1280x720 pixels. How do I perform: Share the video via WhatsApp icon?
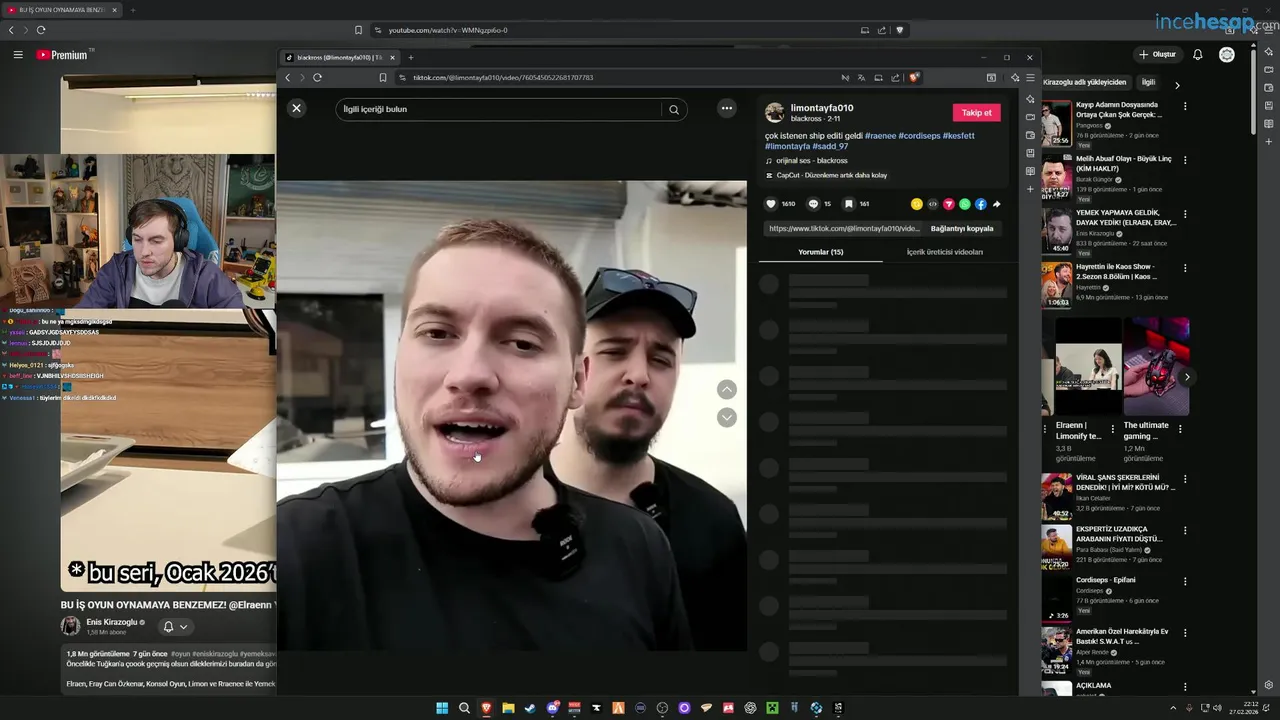coord(965,204)
